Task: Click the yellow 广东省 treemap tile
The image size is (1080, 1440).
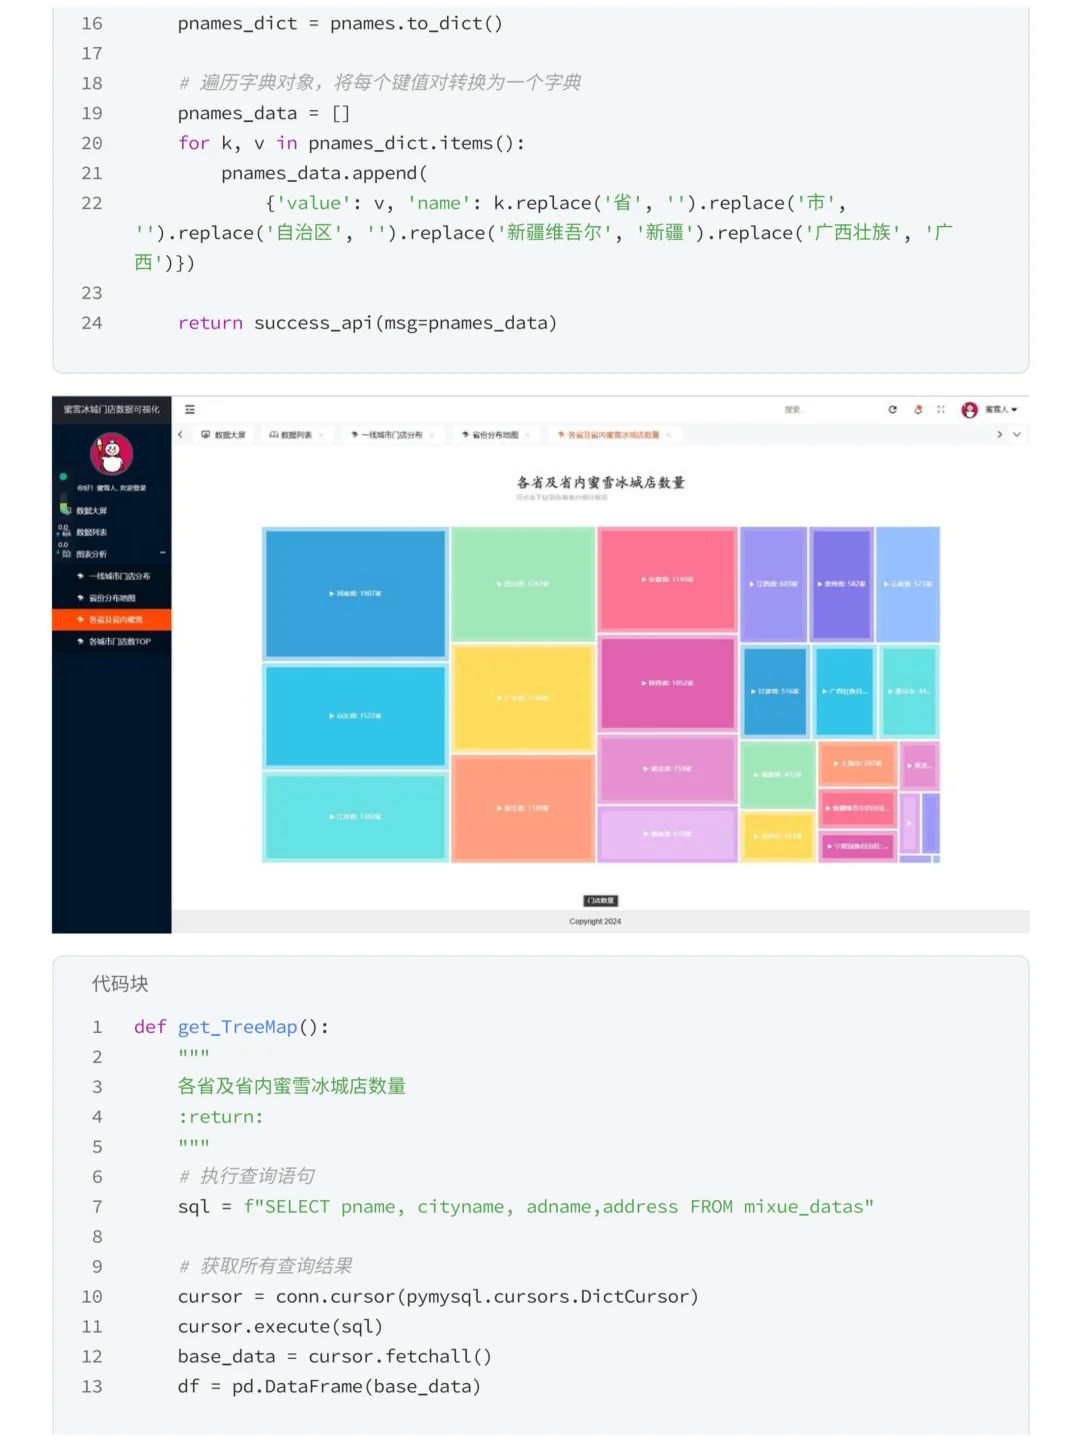Action: click(523, 698)
